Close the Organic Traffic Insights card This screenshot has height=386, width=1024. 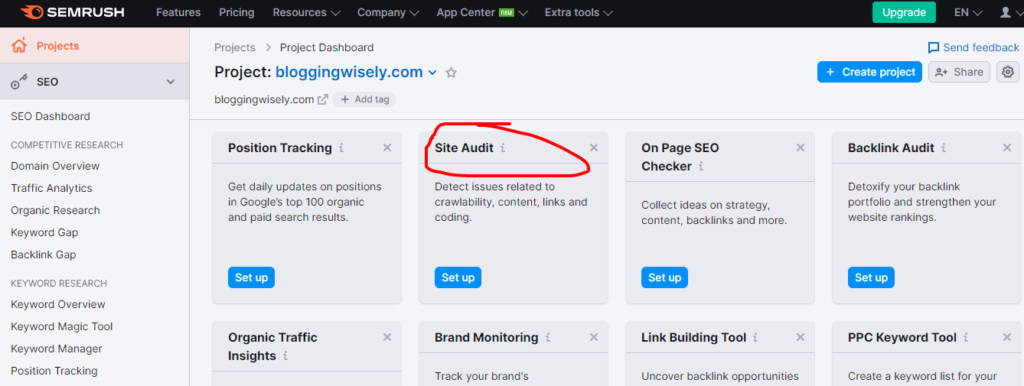(387, 337)
